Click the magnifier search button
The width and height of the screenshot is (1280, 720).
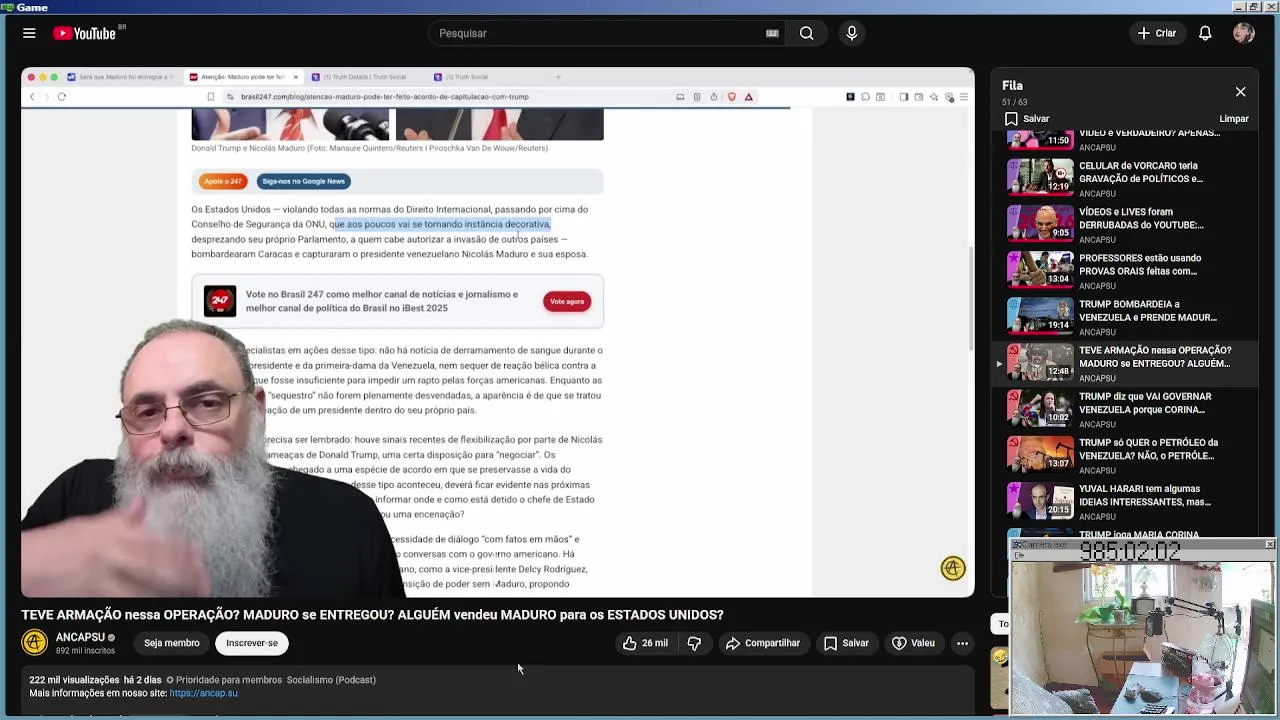pos(806,33)
